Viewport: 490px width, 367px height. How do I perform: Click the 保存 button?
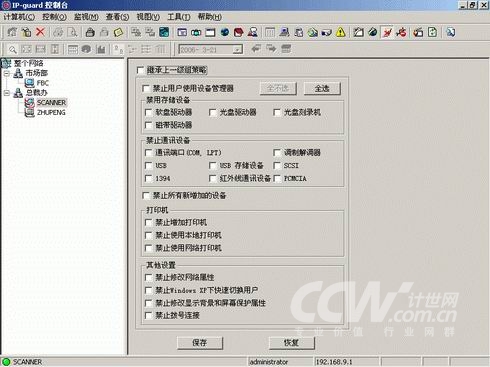pos(200,342)
